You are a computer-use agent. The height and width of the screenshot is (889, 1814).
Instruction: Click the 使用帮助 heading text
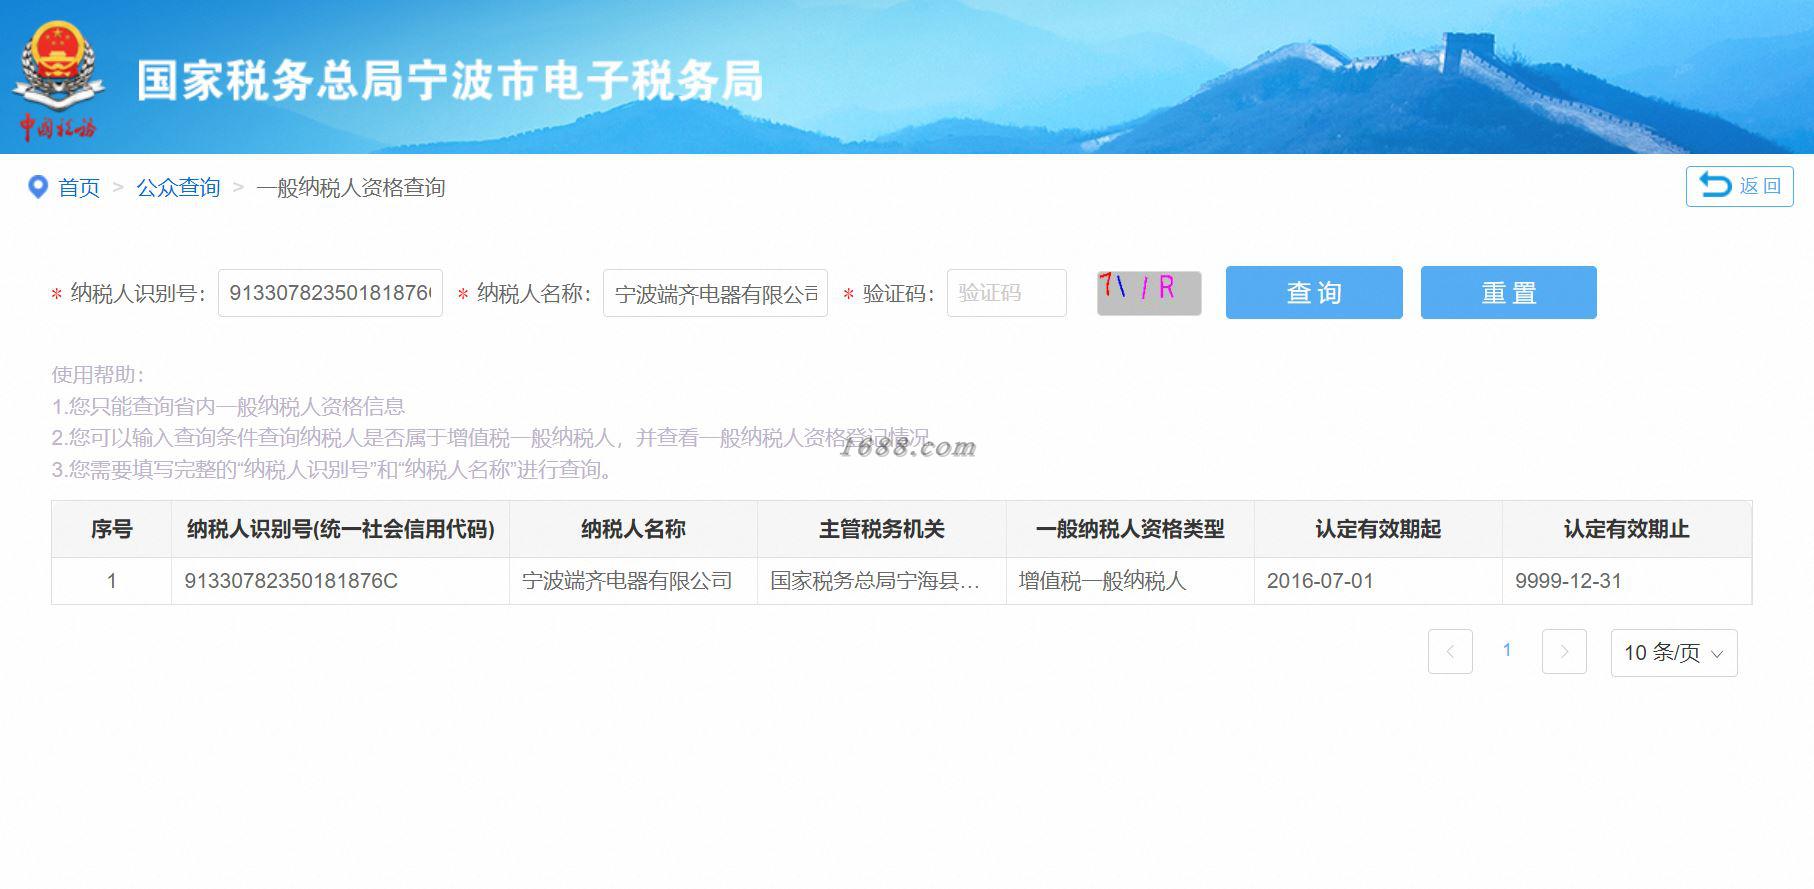pos(98,375)
